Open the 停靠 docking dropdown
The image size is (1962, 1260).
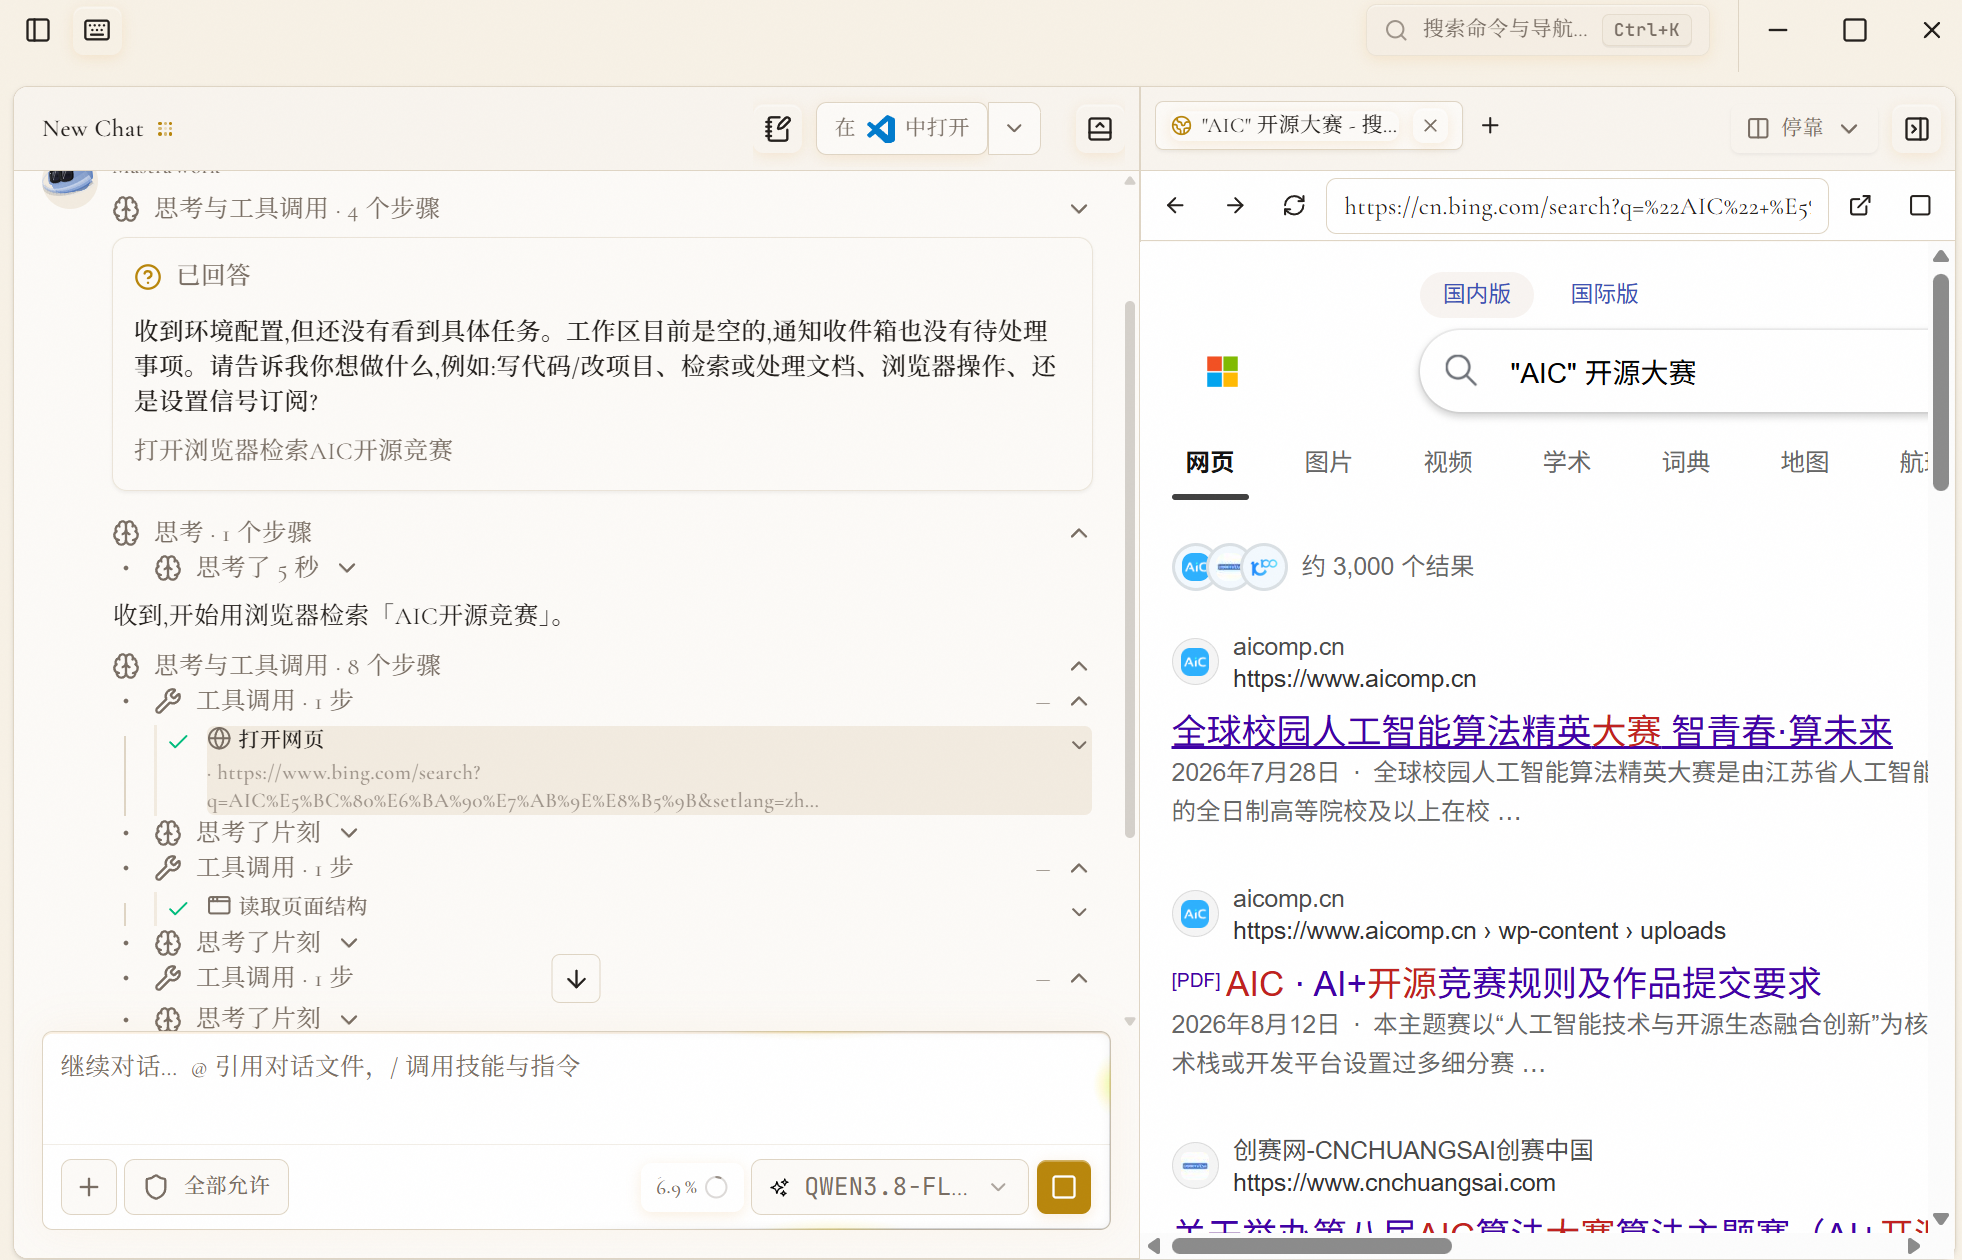1802,128
